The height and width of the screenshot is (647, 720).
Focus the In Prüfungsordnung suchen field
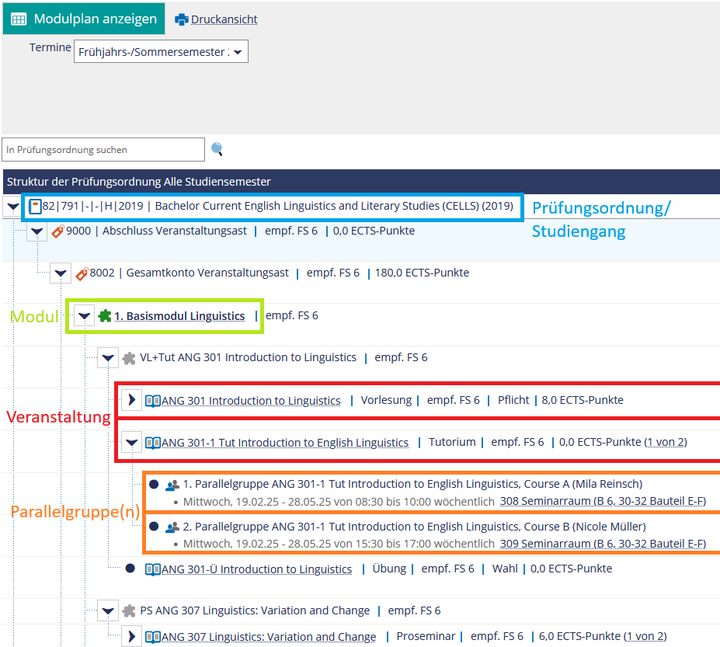(103, 150)
